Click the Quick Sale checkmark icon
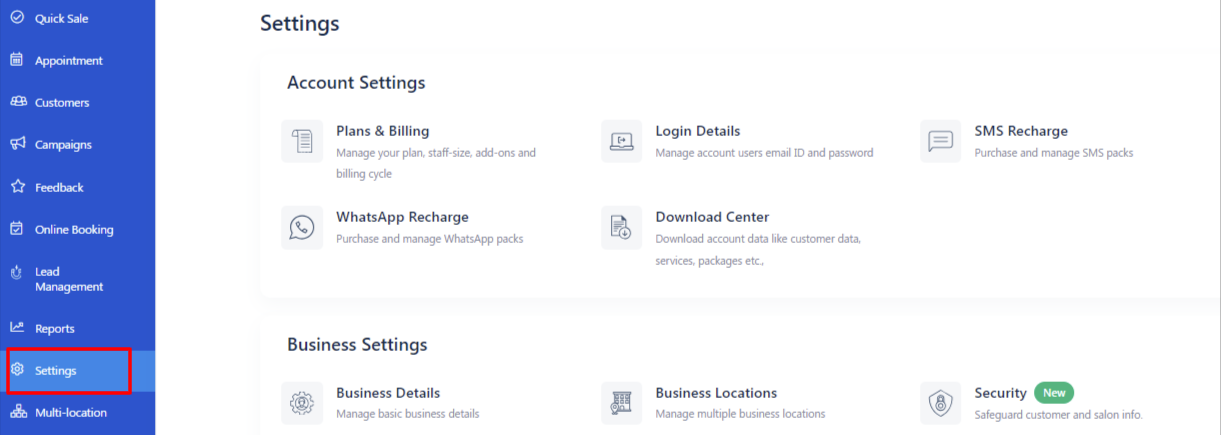The width and height of the screenshot is (1221, 435). point(17,18)
